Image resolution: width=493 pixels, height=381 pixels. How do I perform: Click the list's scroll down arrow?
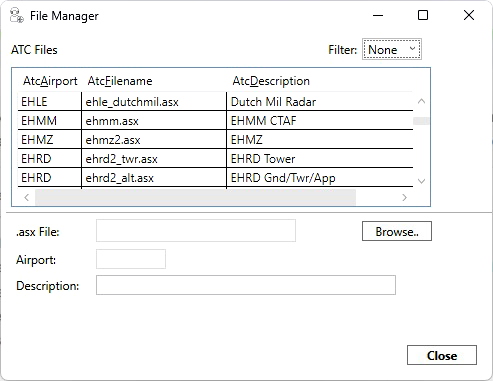click(x=421, y=181)
